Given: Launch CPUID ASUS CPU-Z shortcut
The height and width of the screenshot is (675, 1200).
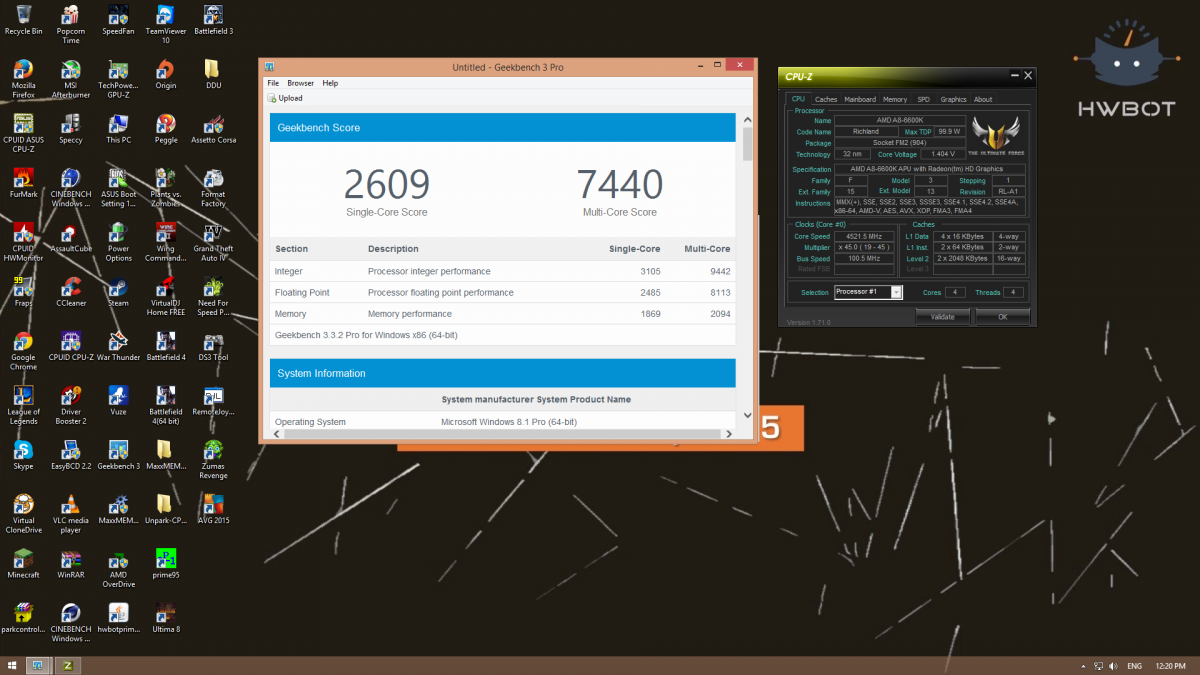Looking at the screenshot, I should 23,133.
